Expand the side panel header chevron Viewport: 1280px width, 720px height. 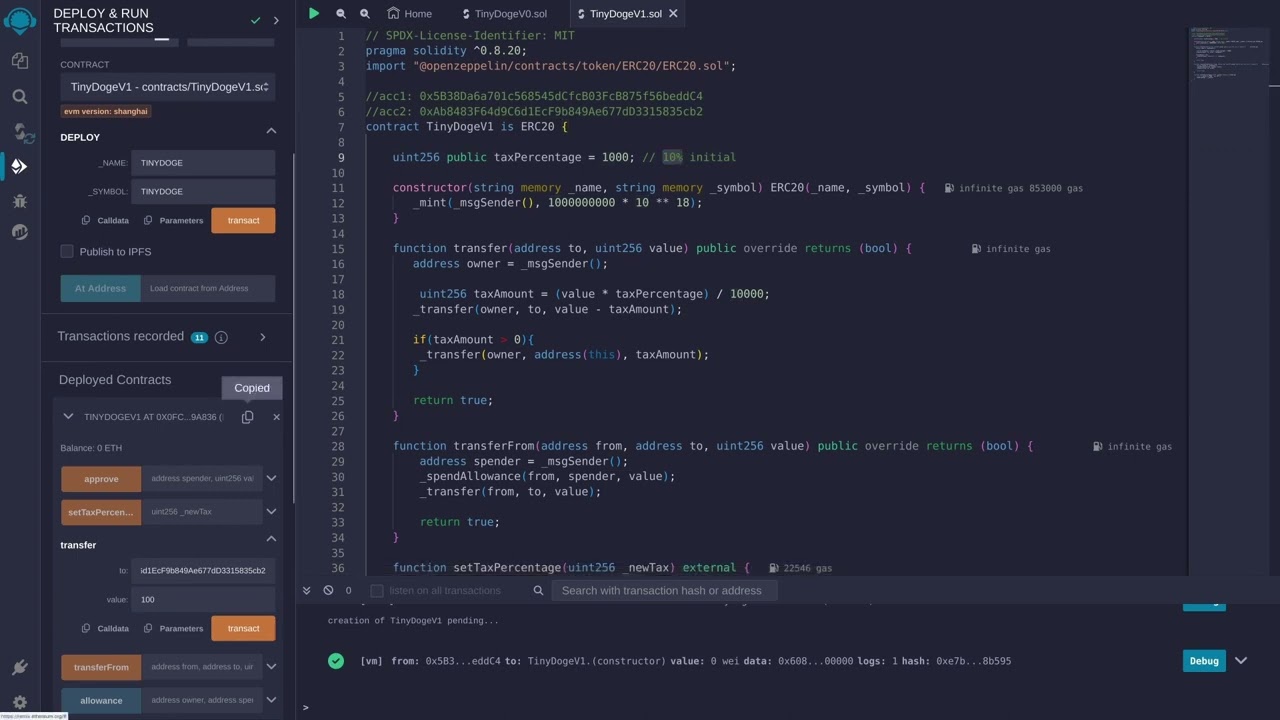point(276,20)
